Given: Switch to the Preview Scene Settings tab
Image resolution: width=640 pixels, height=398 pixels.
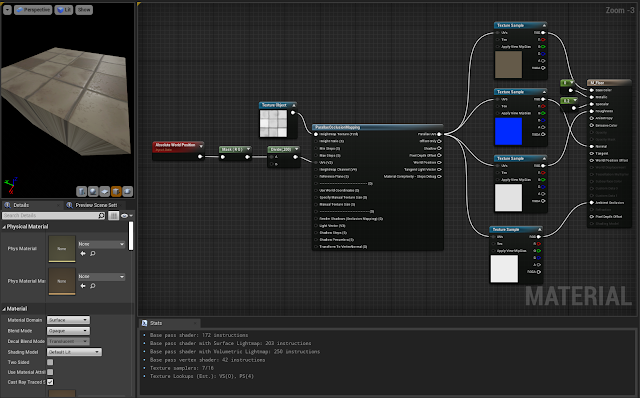Looking at the screenshot, I should coord(96,205).
